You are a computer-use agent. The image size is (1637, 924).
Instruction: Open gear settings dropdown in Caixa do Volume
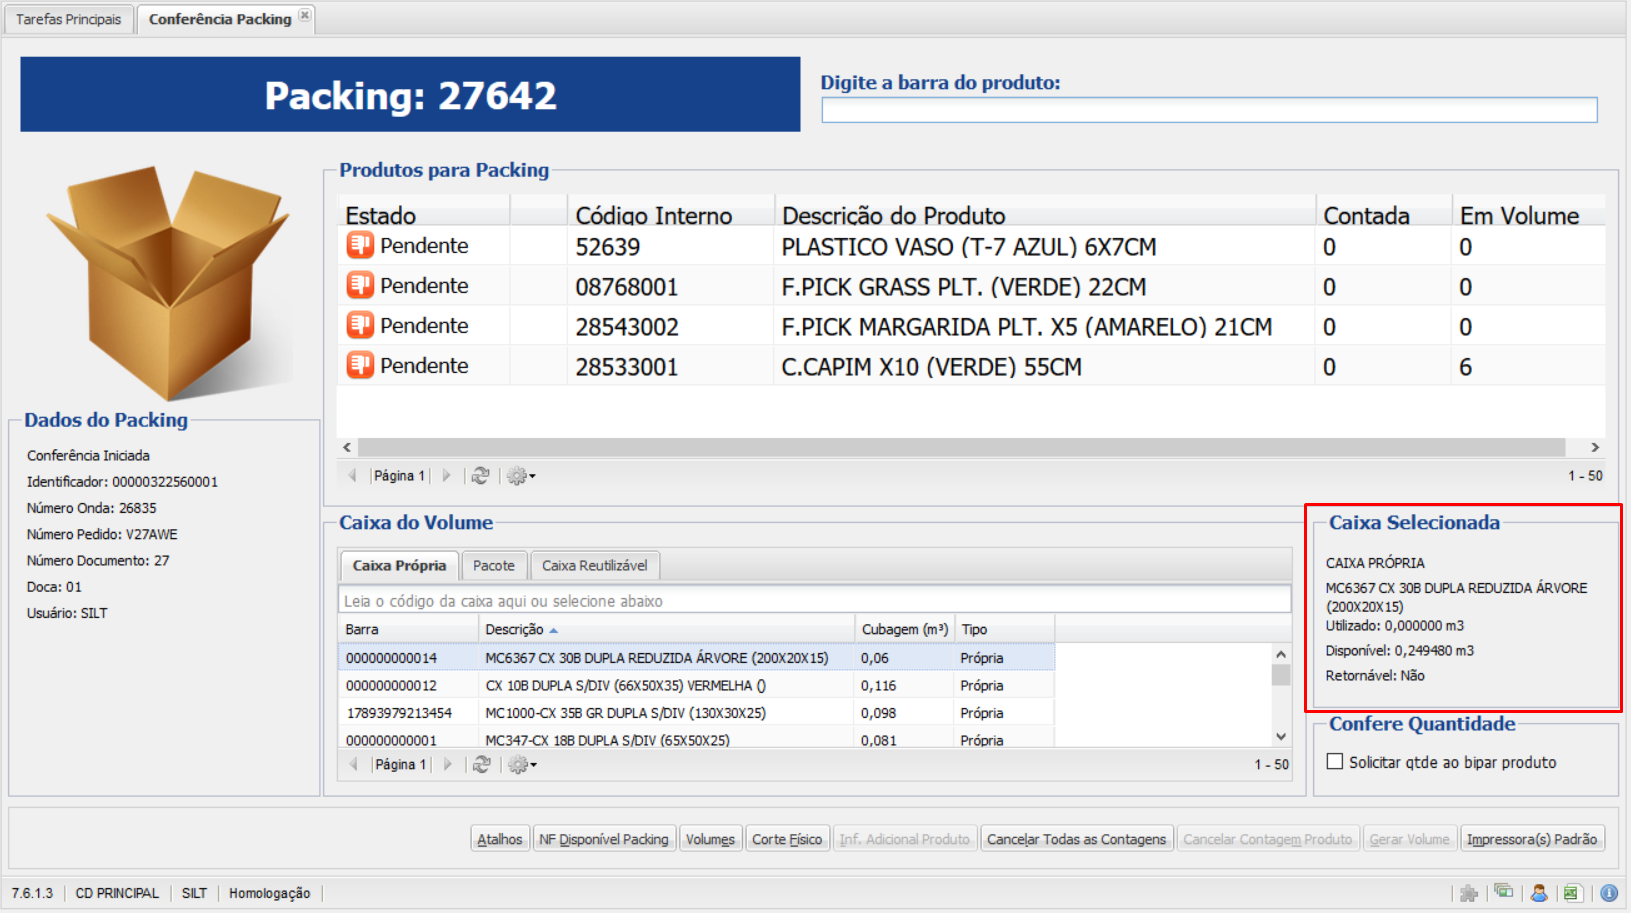pyautogui.click(x=522, y=765)
